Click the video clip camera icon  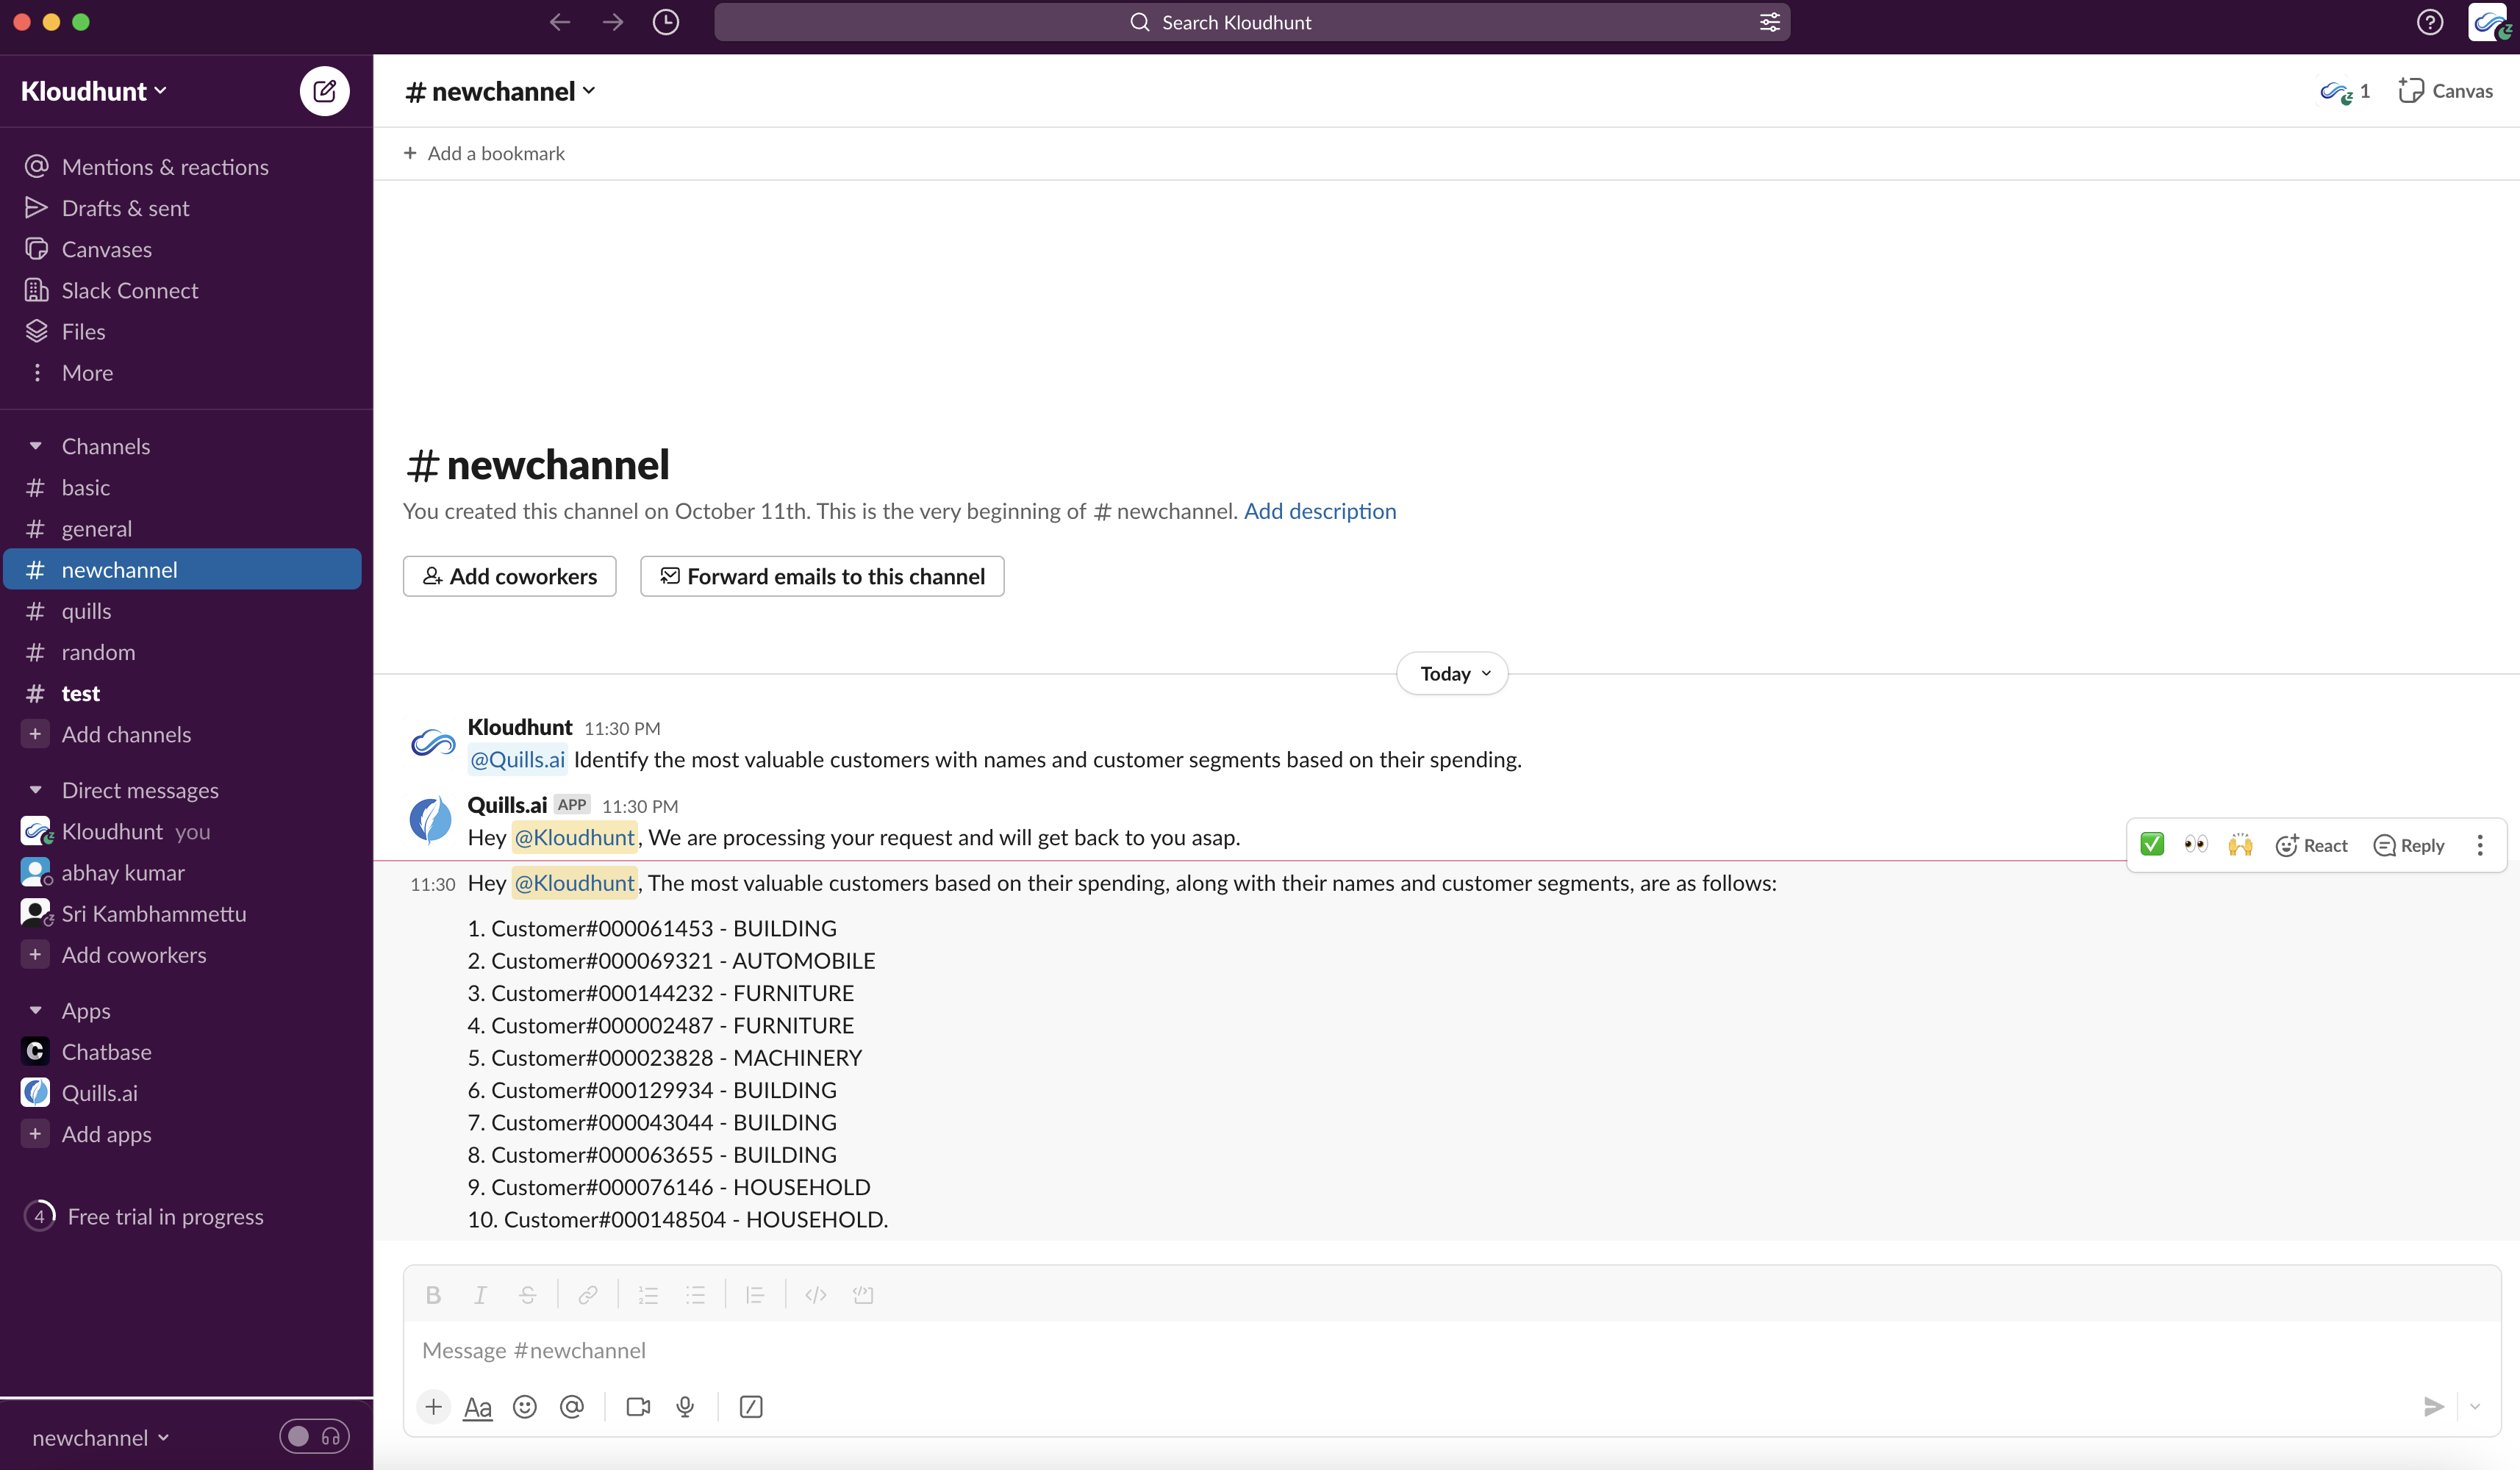638,1407
